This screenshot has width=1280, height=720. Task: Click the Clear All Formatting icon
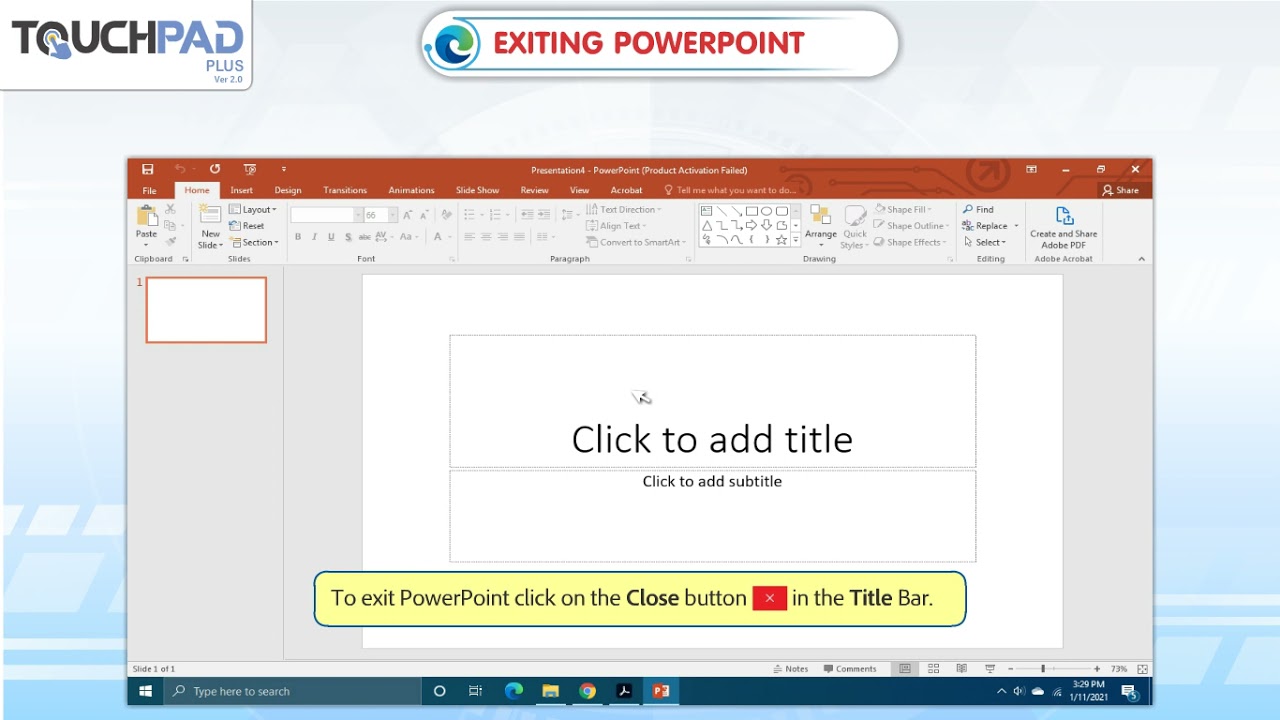(x=447, y=215)
